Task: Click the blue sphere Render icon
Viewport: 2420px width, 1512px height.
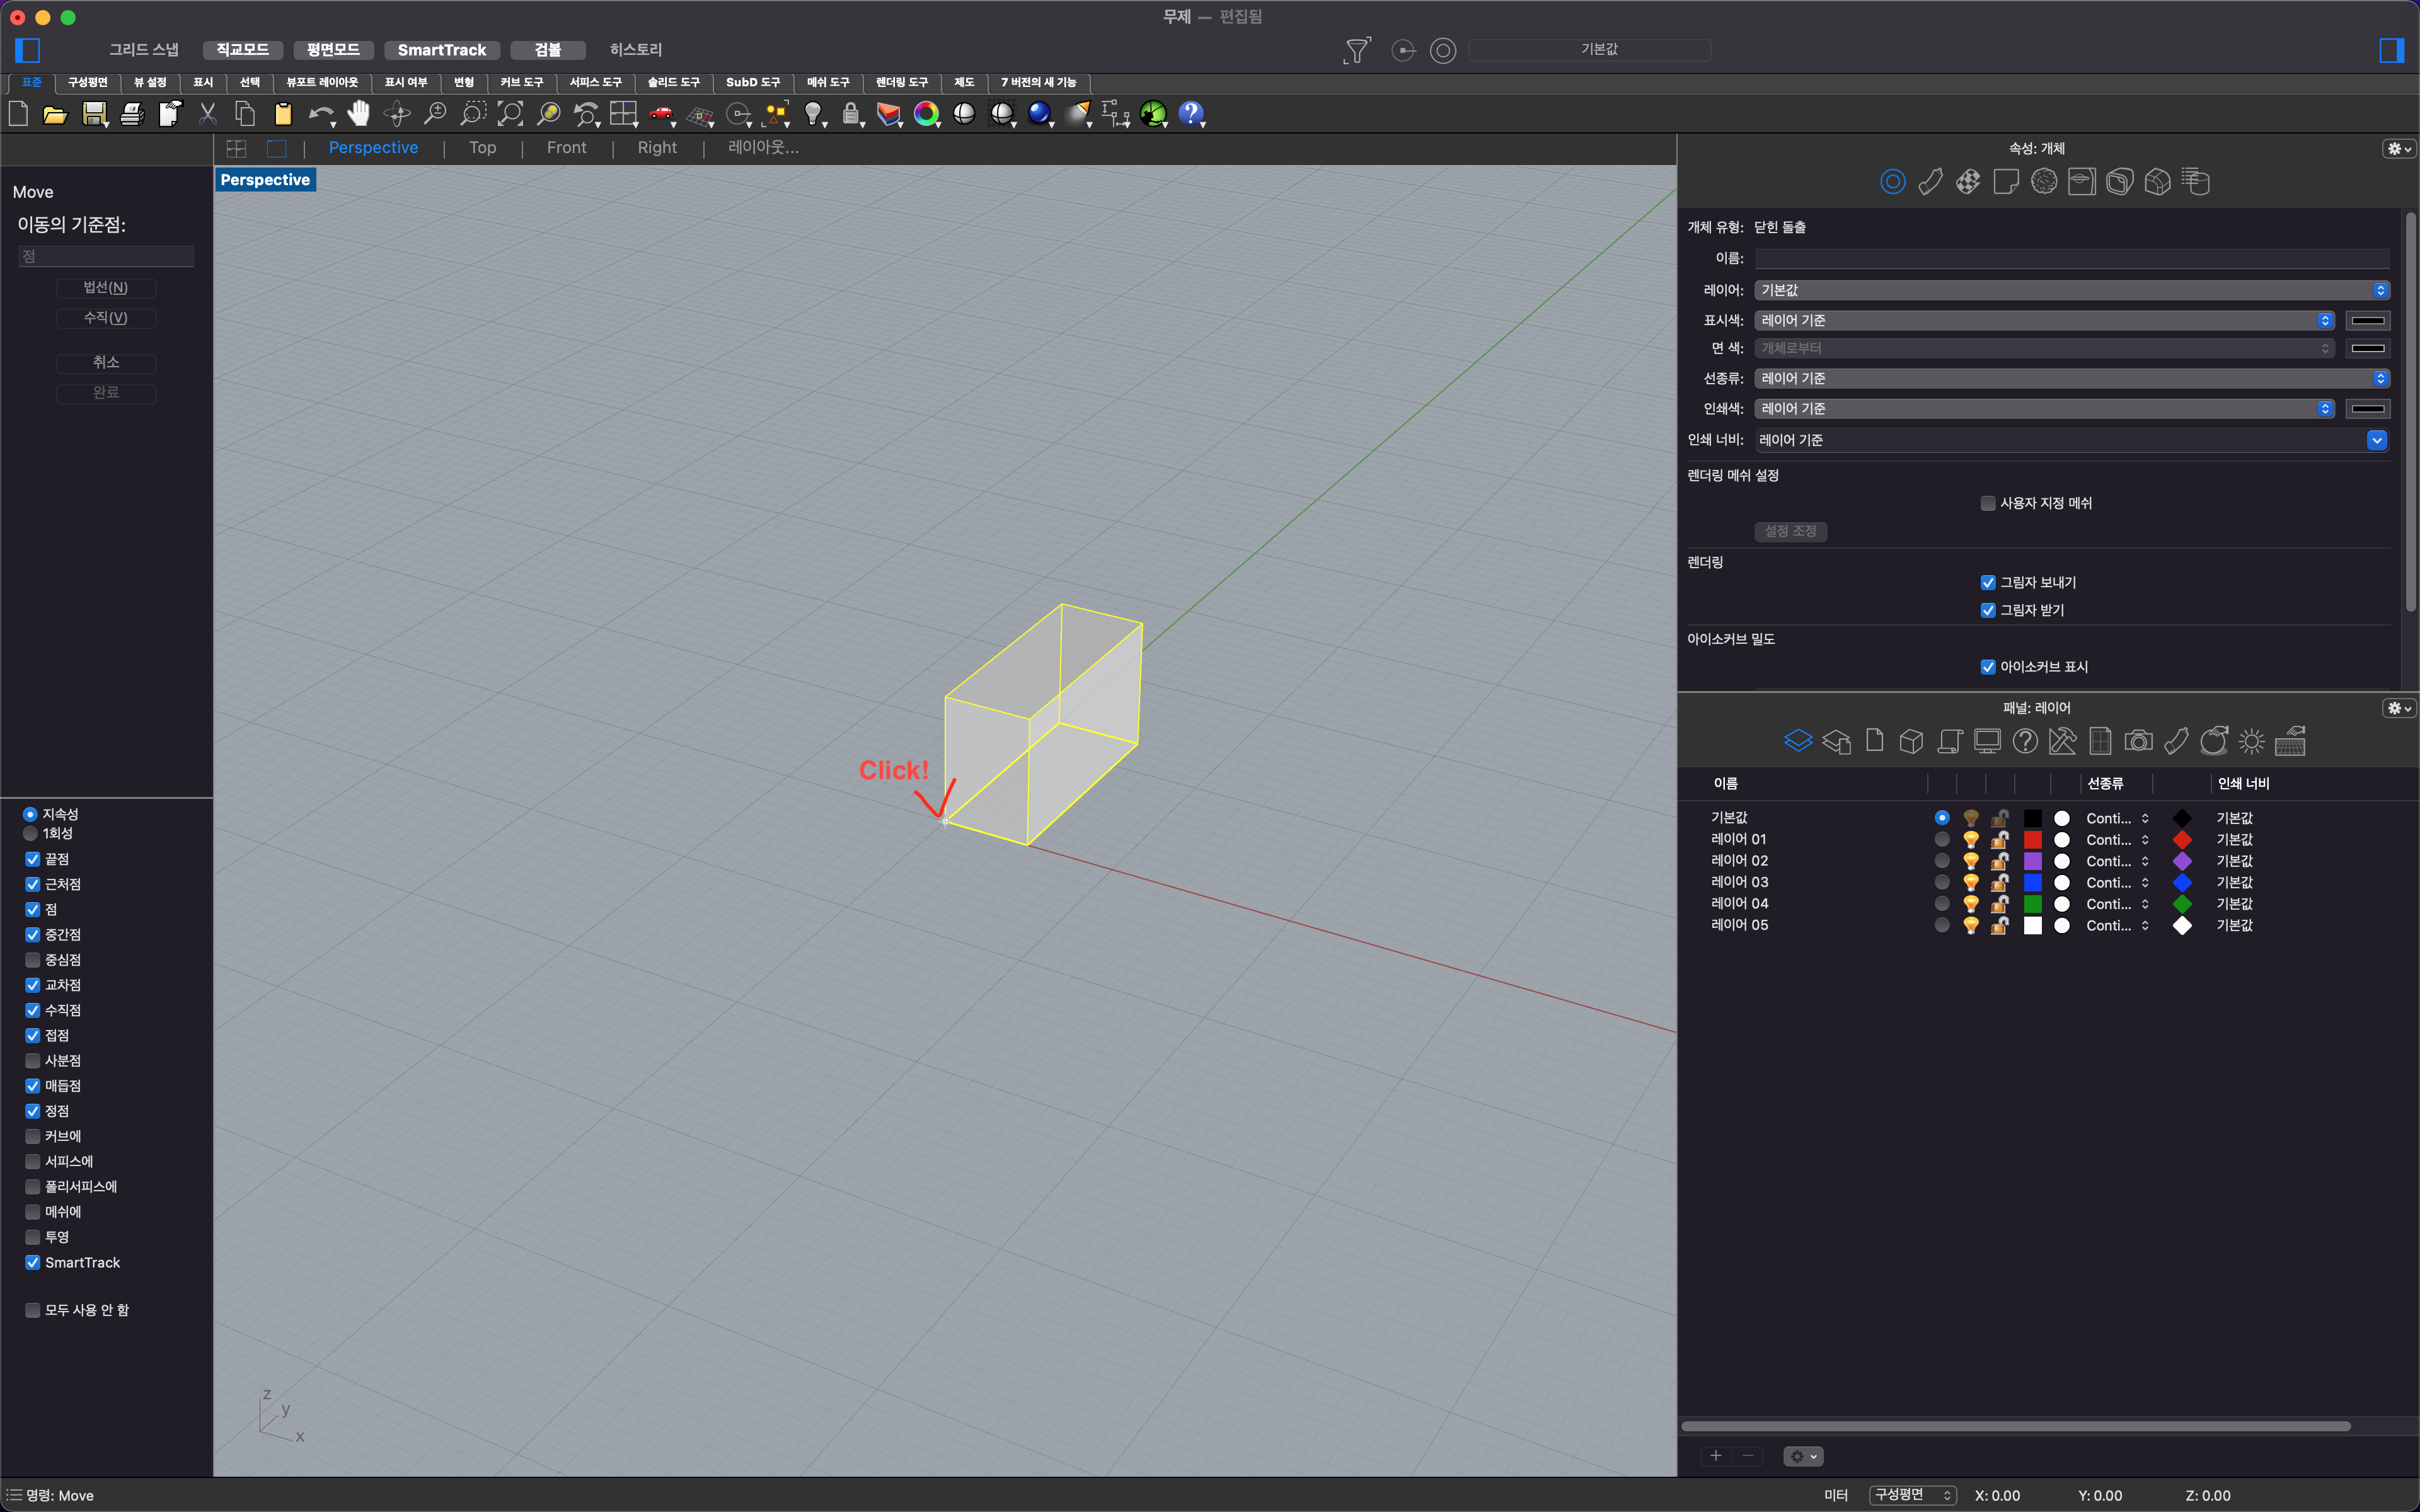Action: (x=1039, y=114)
